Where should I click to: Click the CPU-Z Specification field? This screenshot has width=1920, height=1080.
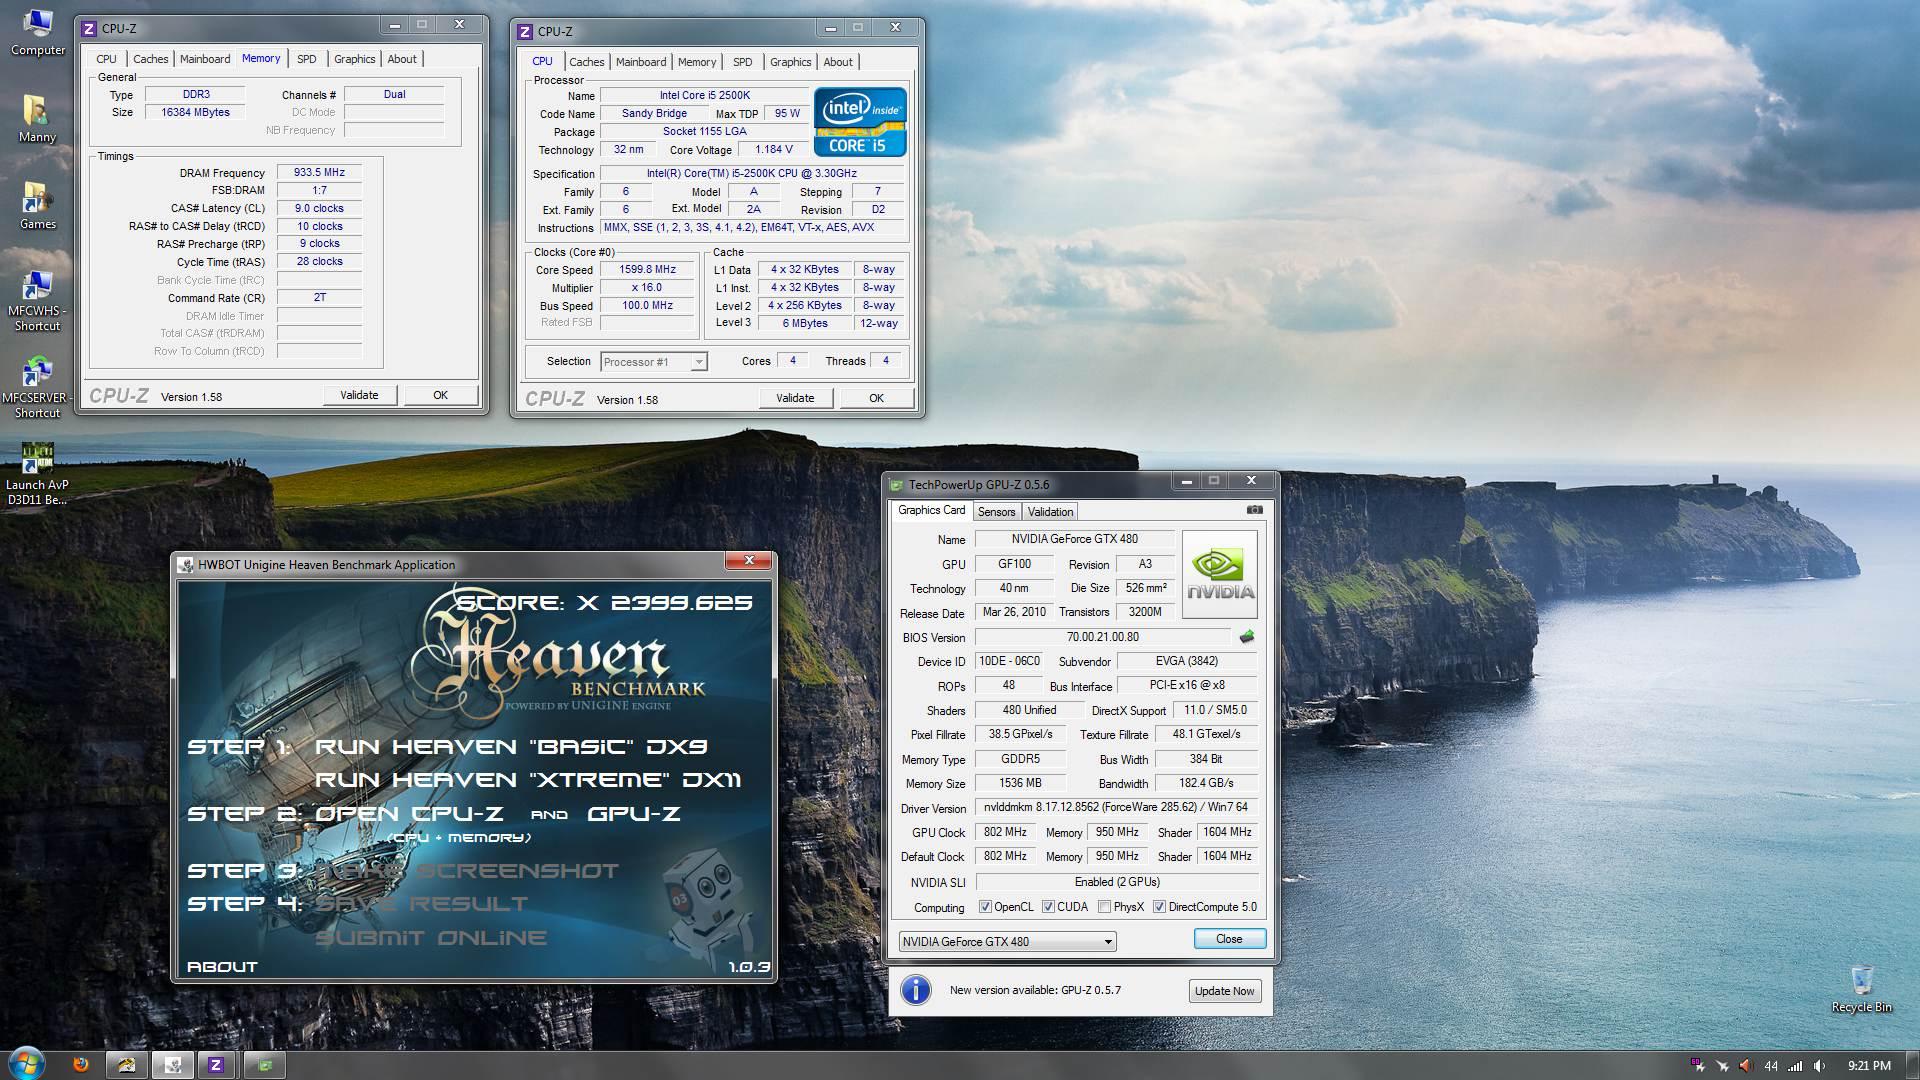click(x=751, y=173)
